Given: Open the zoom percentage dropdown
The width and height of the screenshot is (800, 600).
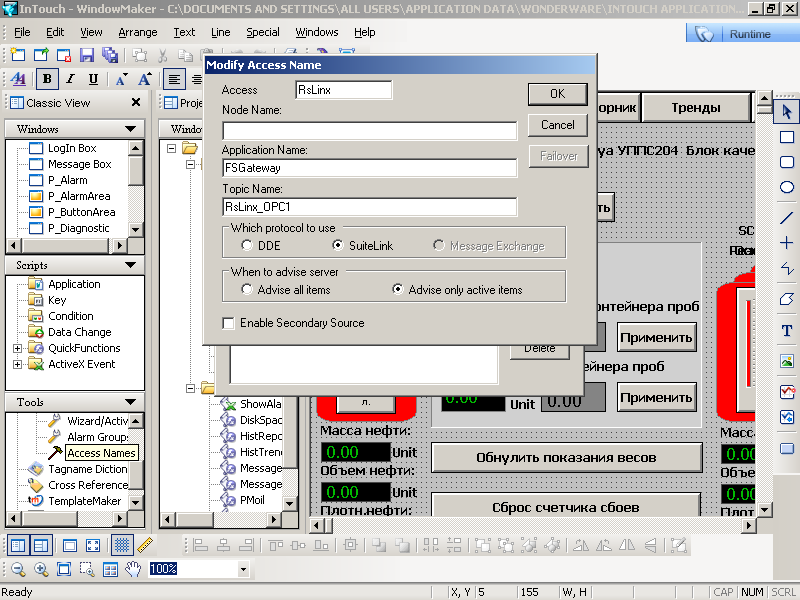Looking at the screenshot, I should (243, 570).
